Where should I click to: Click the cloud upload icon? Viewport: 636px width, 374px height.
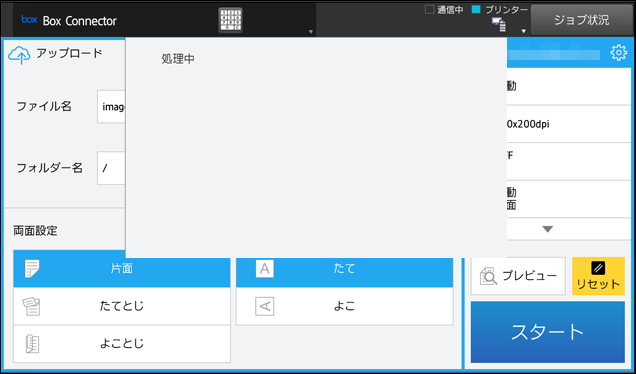pyautogui.click(x=19, y=55)
